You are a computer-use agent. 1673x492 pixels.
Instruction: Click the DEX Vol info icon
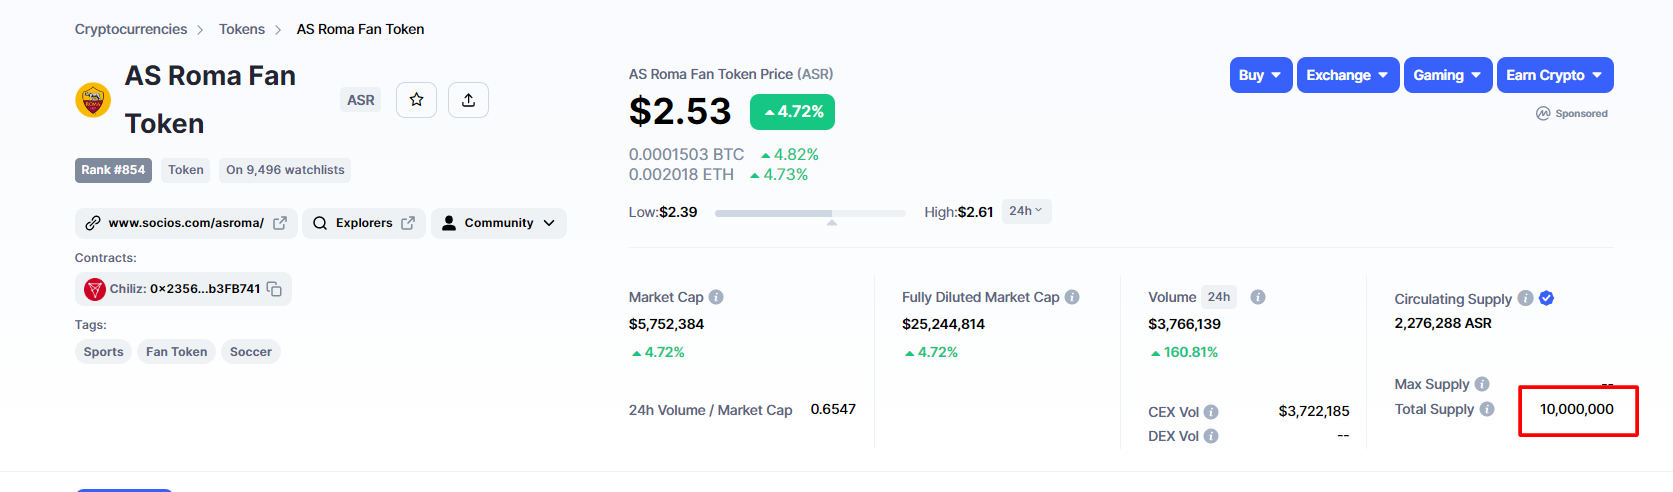point(1211,436)
